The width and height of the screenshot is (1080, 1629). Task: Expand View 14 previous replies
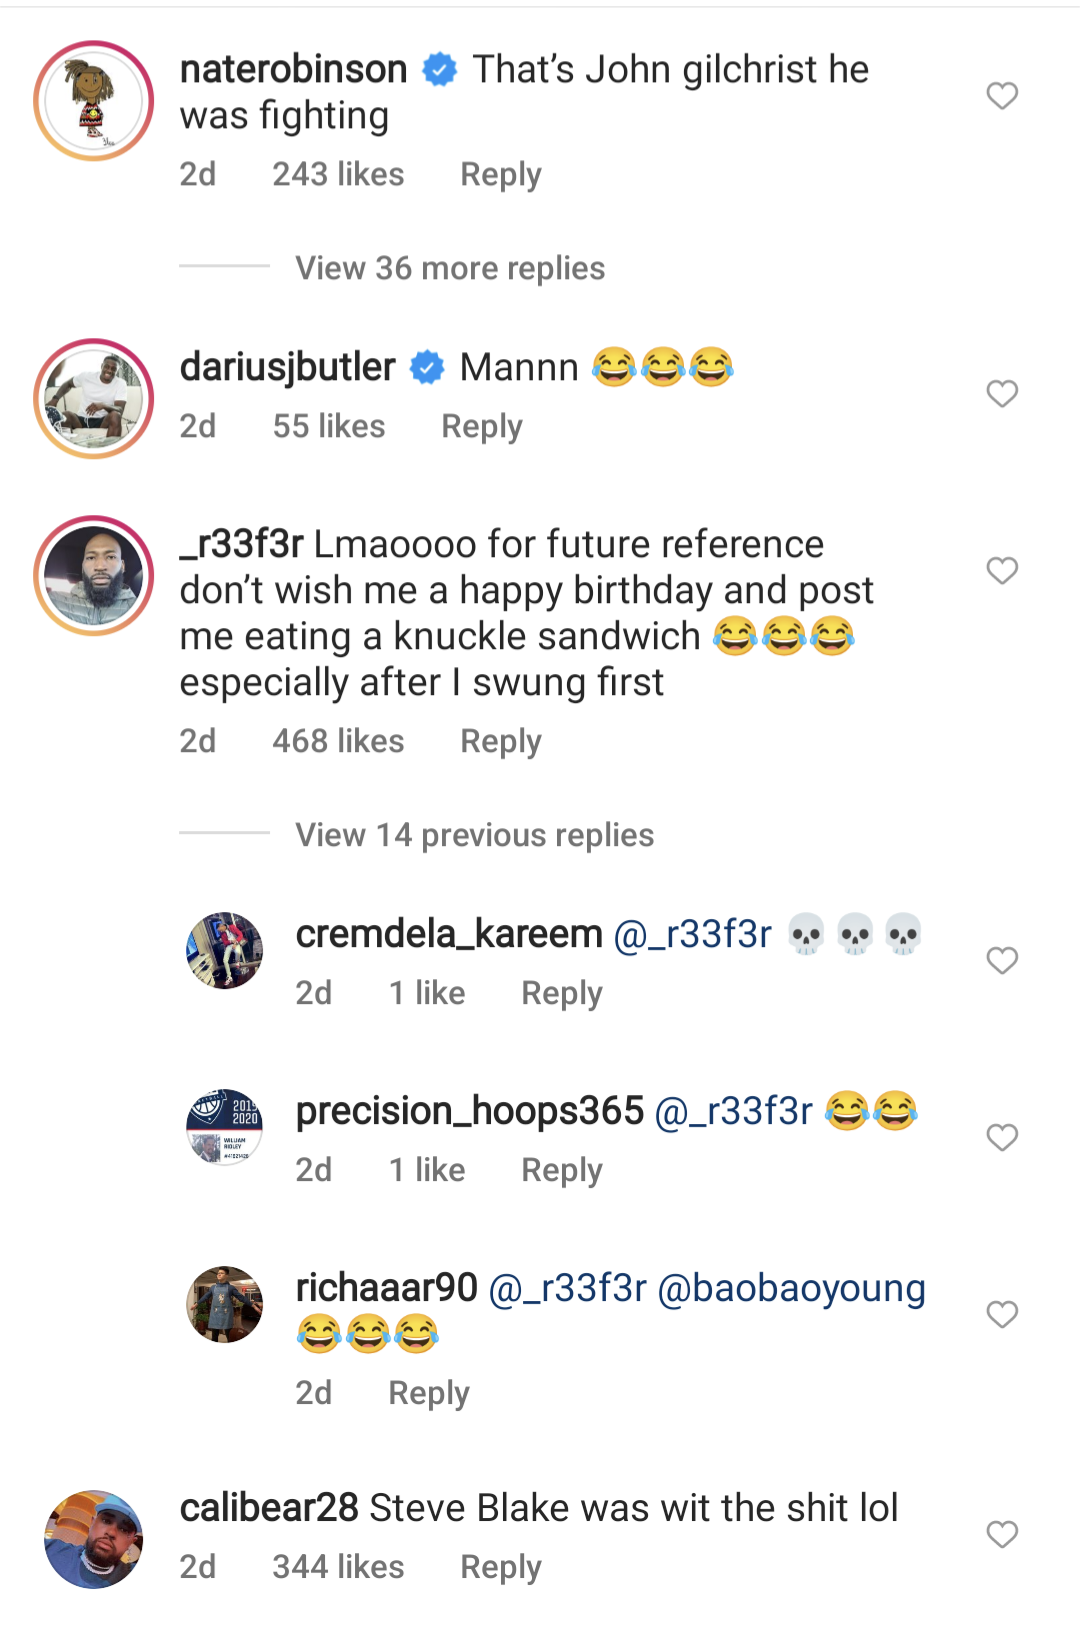[474, 835]
